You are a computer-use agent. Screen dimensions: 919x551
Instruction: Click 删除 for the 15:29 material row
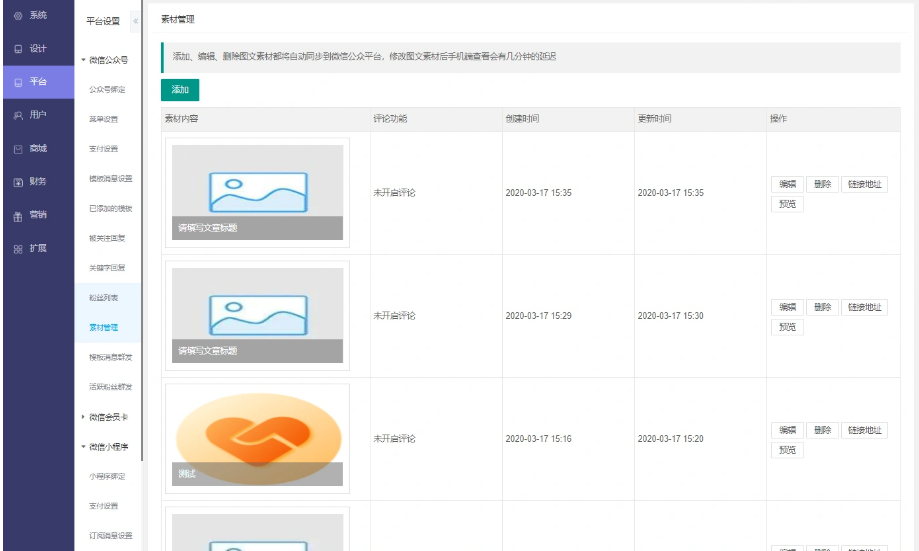(822, 307)
